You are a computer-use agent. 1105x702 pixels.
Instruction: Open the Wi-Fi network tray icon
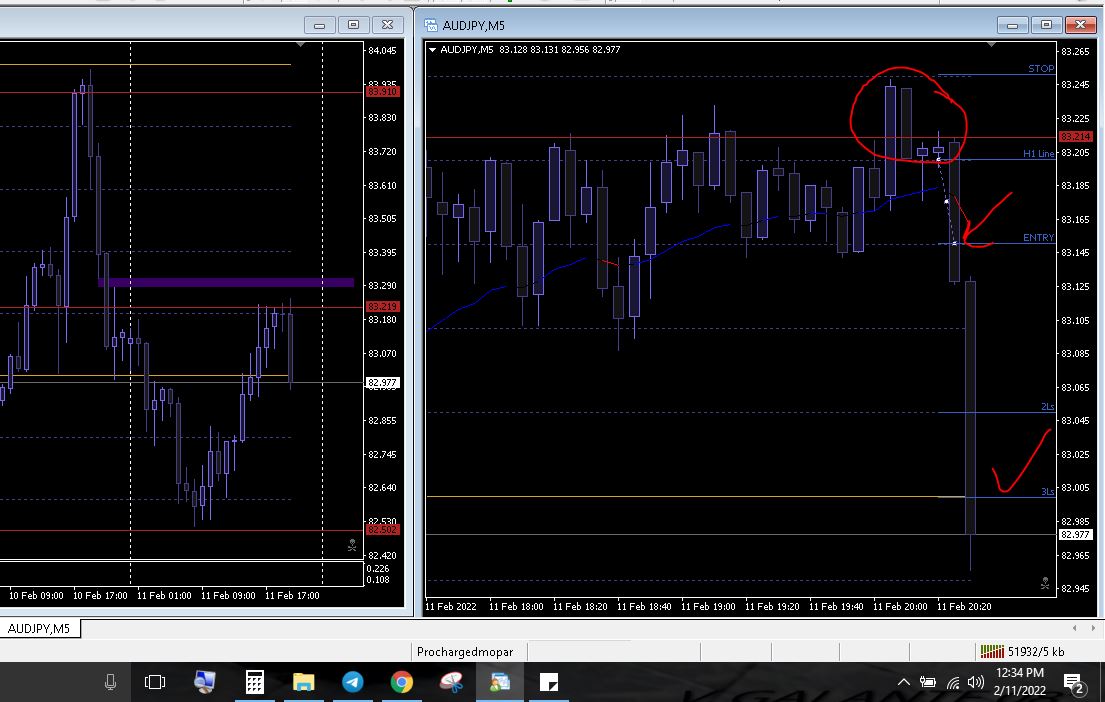(953, 682)
